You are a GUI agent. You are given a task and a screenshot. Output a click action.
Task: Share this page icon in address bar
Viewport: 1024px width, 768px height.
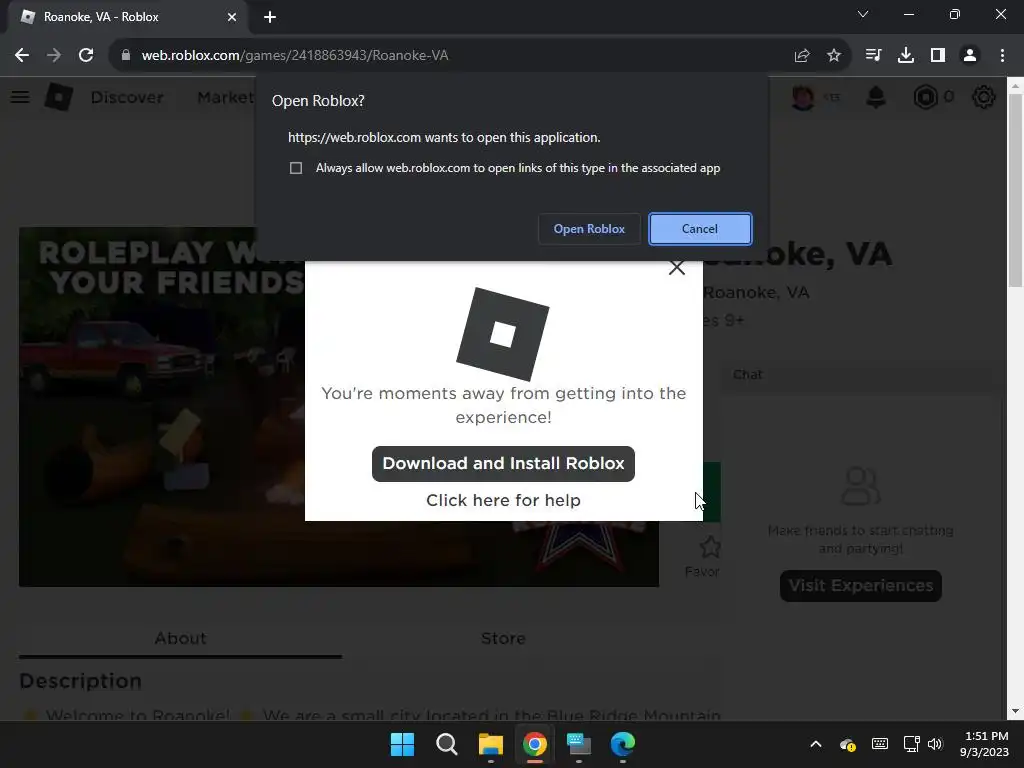(802, 56)
